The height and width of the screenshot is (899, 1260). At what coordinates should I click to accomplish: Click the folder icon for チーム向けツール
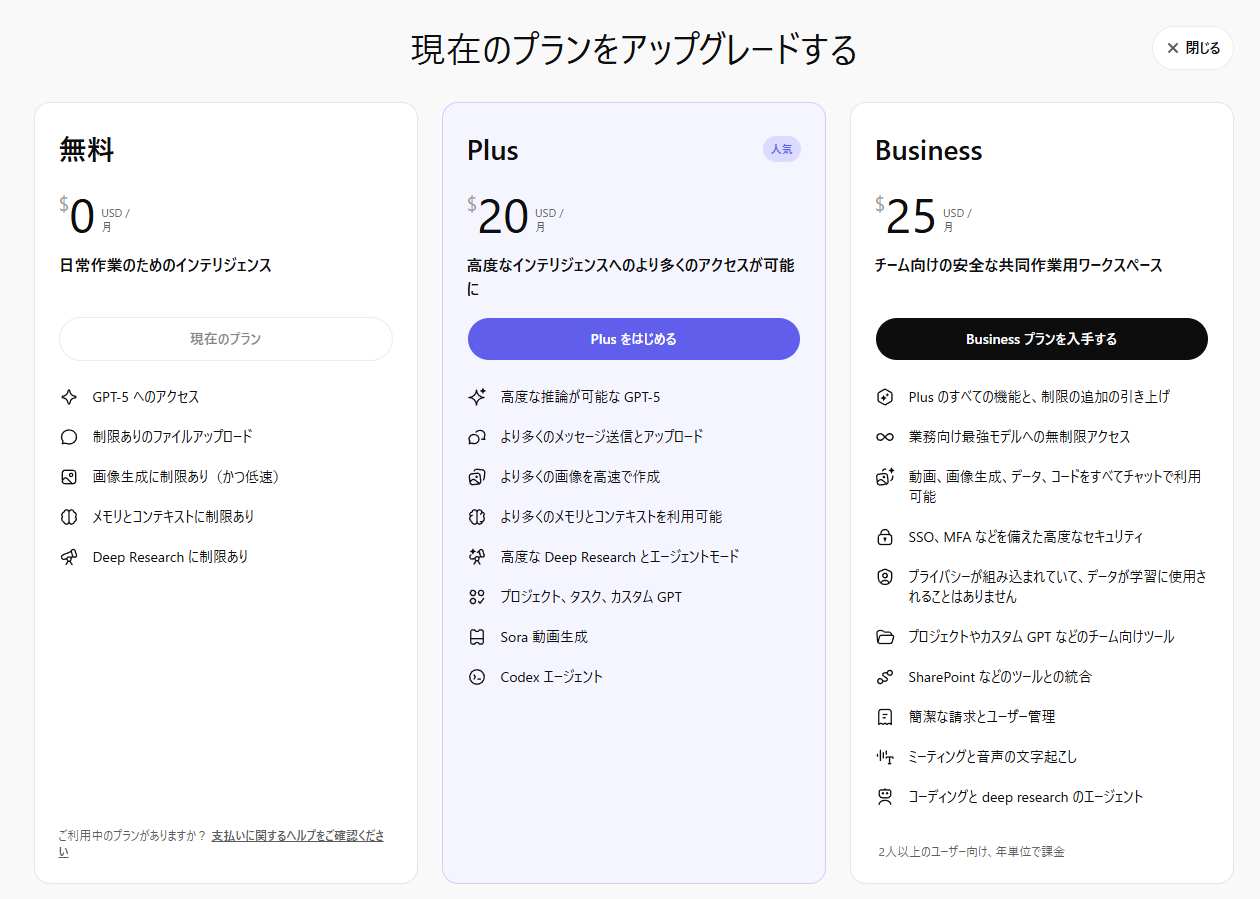[885, 637]
